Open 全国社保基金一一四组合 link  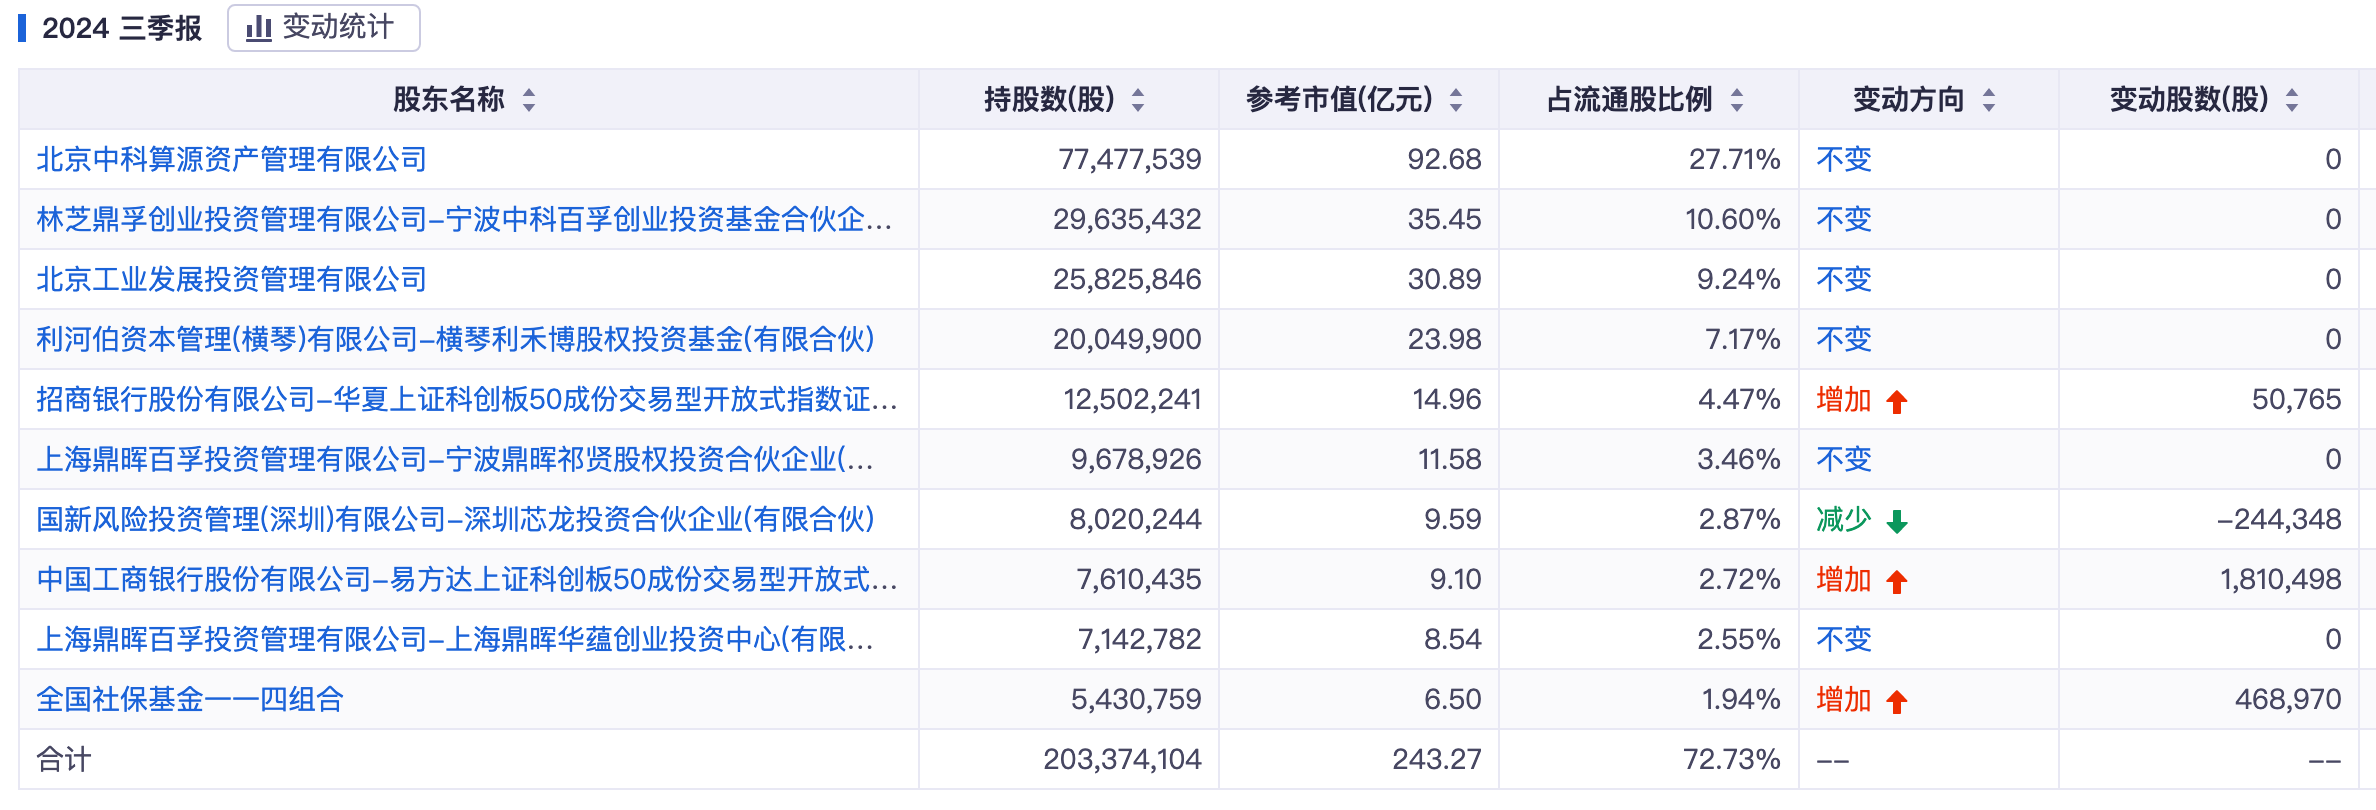[190, 699]
